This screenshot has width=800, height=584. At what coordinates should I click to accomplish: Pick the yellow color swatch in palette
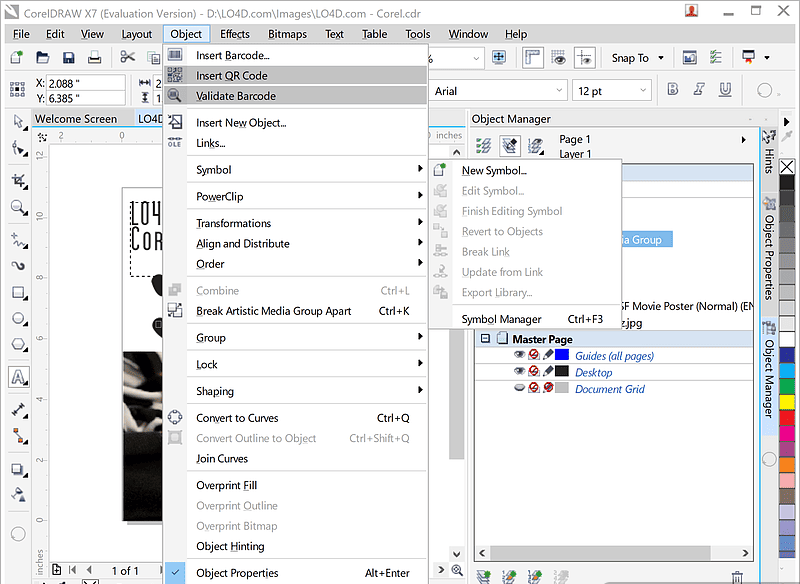(x=787, y=402)
